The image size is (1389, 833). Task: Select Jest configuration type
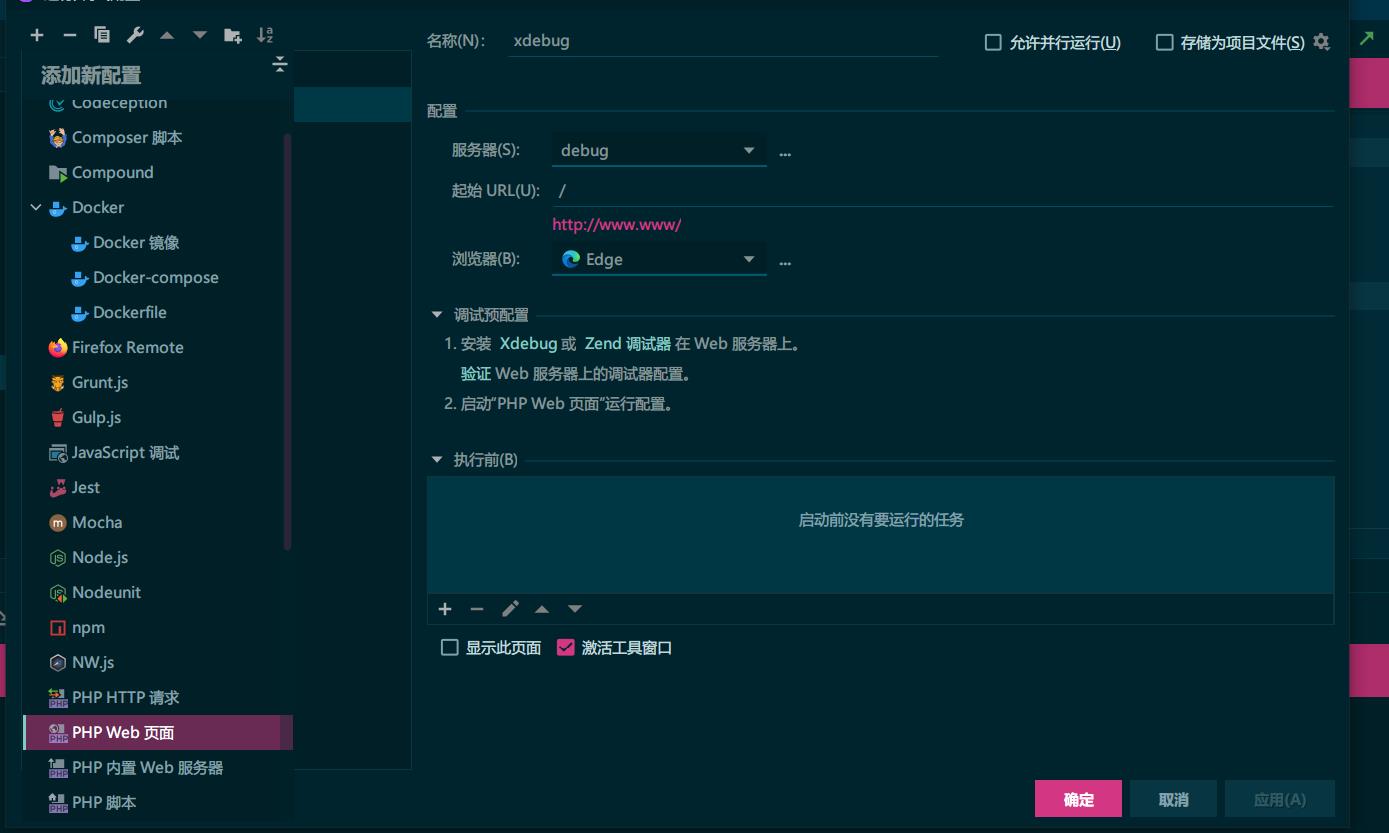(x=158, y=488)
